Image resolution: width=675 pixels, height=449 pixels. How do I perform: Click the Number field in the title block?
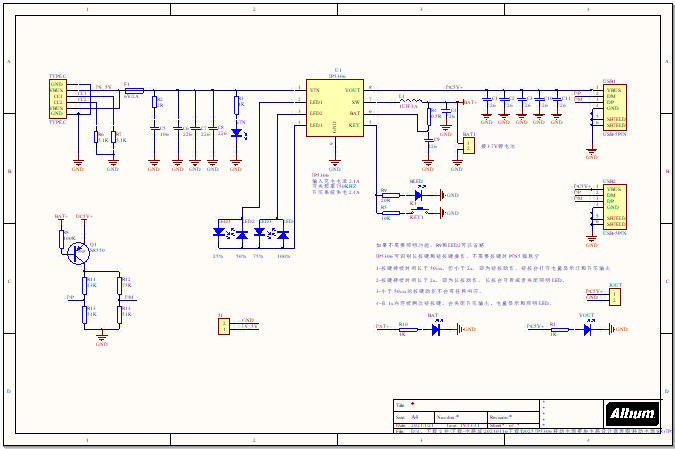click(461, 417)
